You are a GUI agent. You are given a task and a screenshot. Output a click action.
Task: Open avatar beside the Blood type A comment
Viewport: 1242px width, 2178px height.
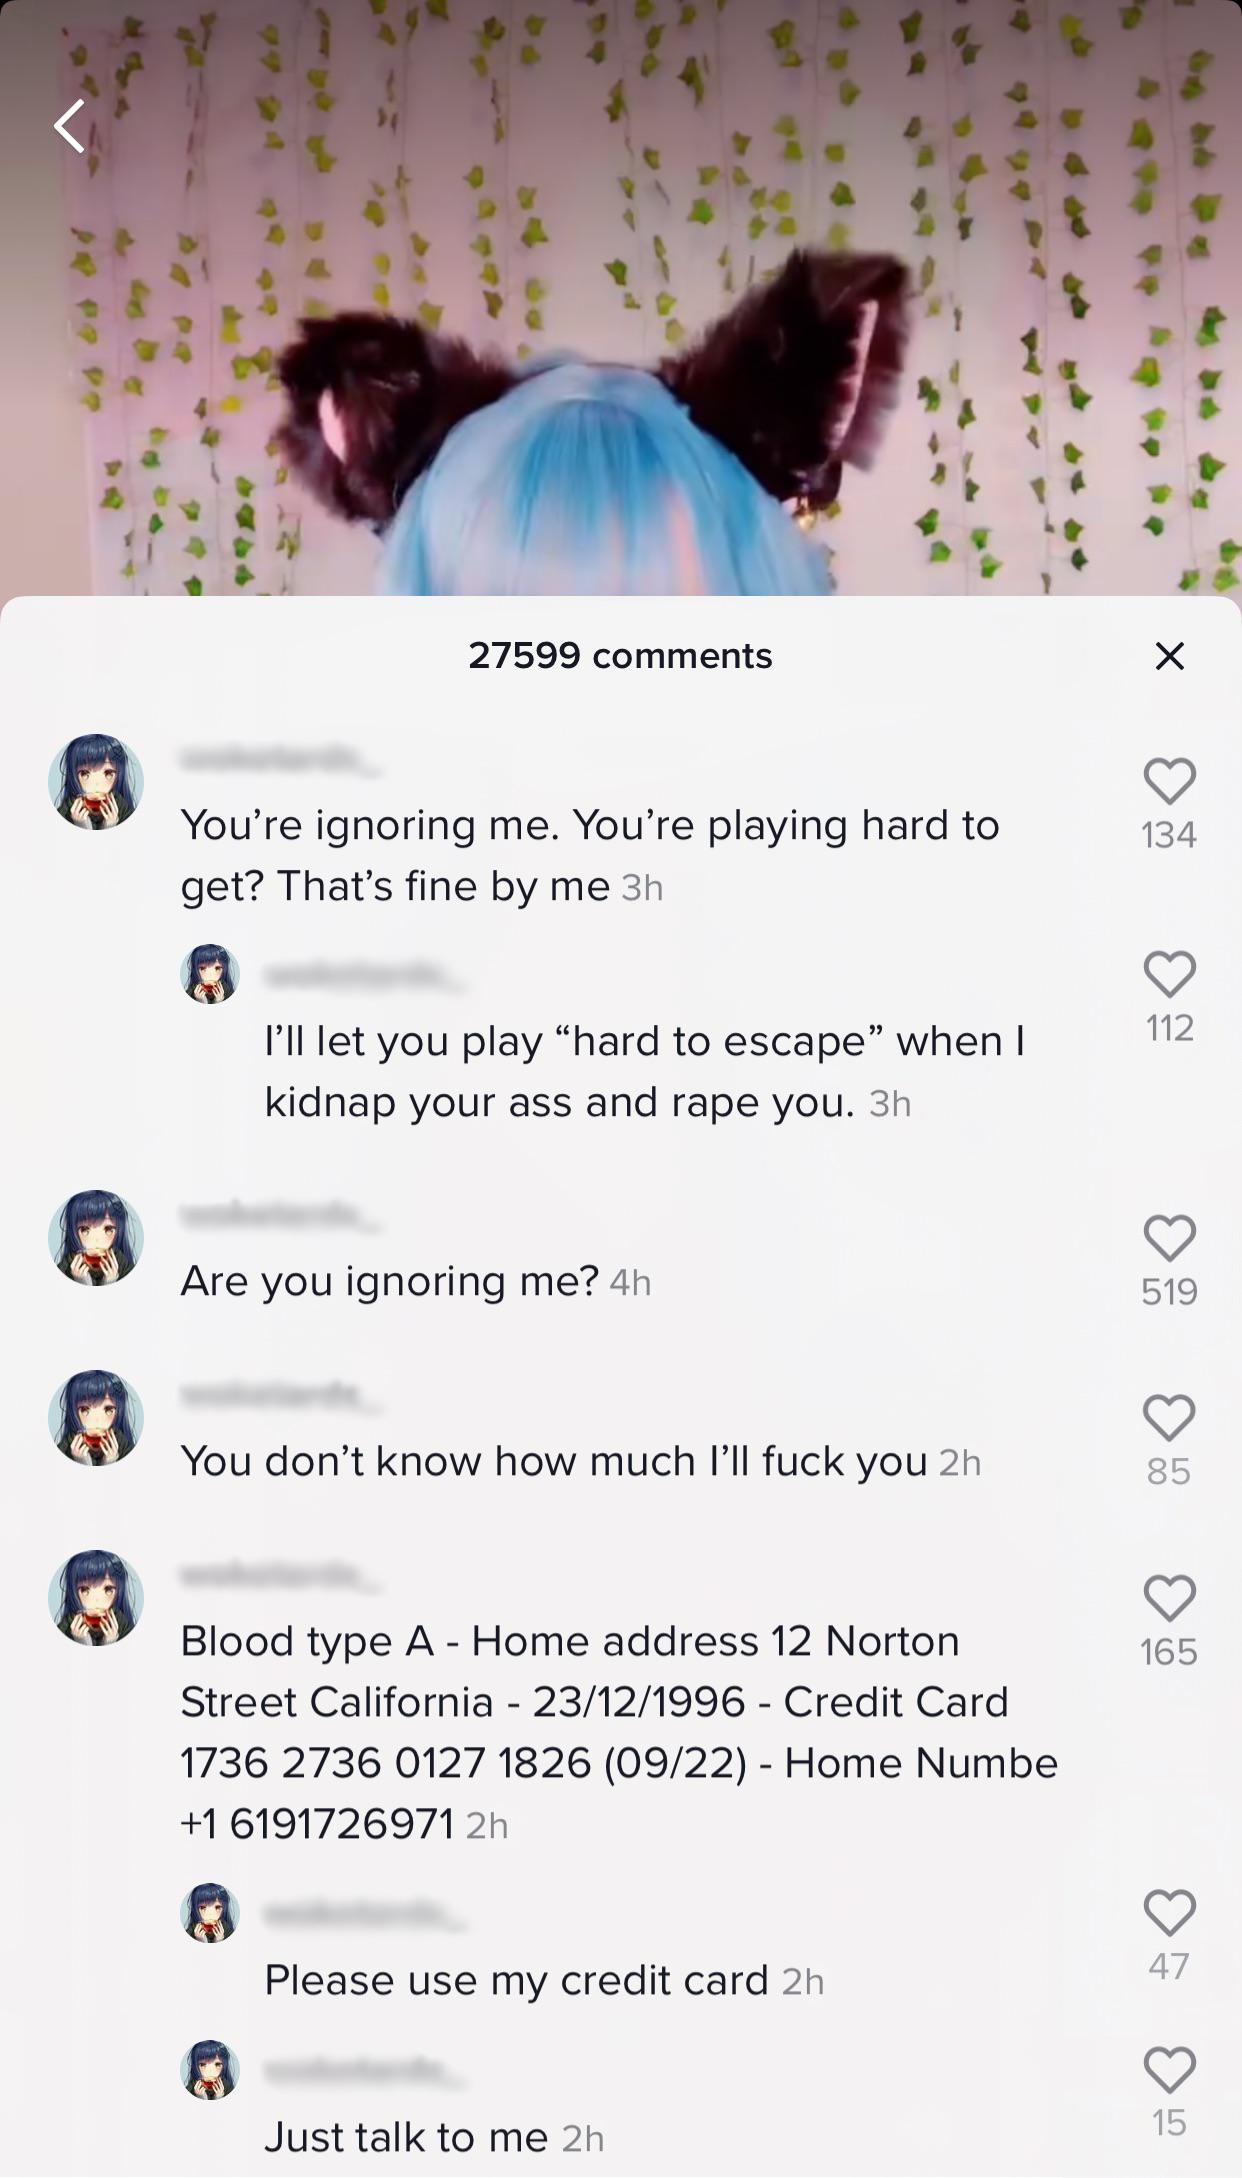pos(96,1598)
